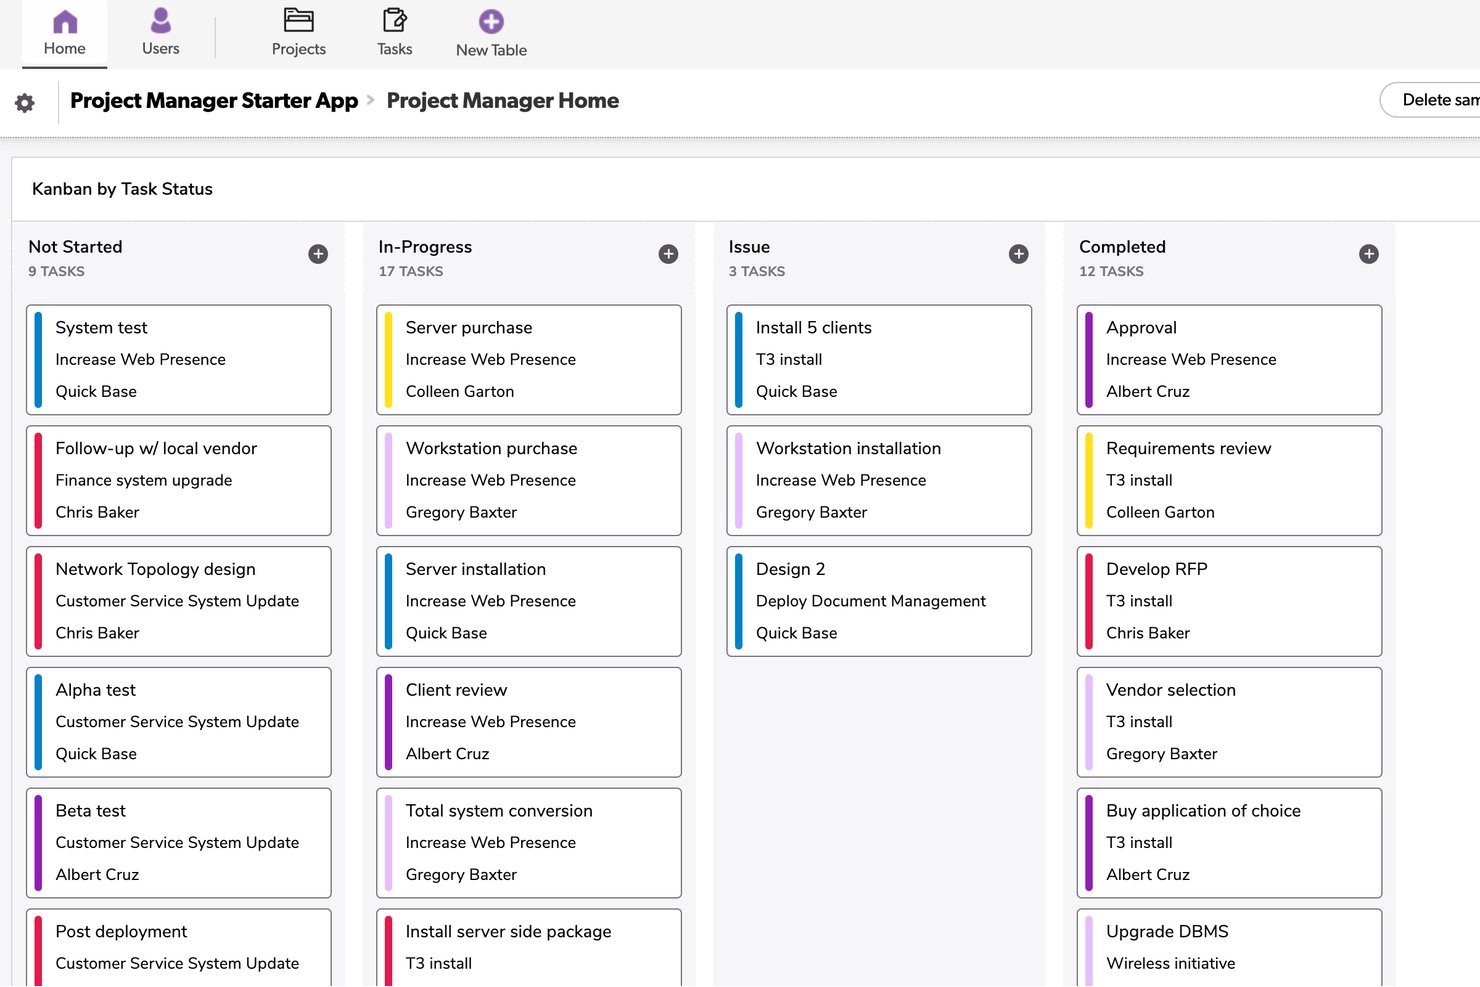Add a task to Not Started column
Viewport: 1480px width, 987px height.
point(318,254)
